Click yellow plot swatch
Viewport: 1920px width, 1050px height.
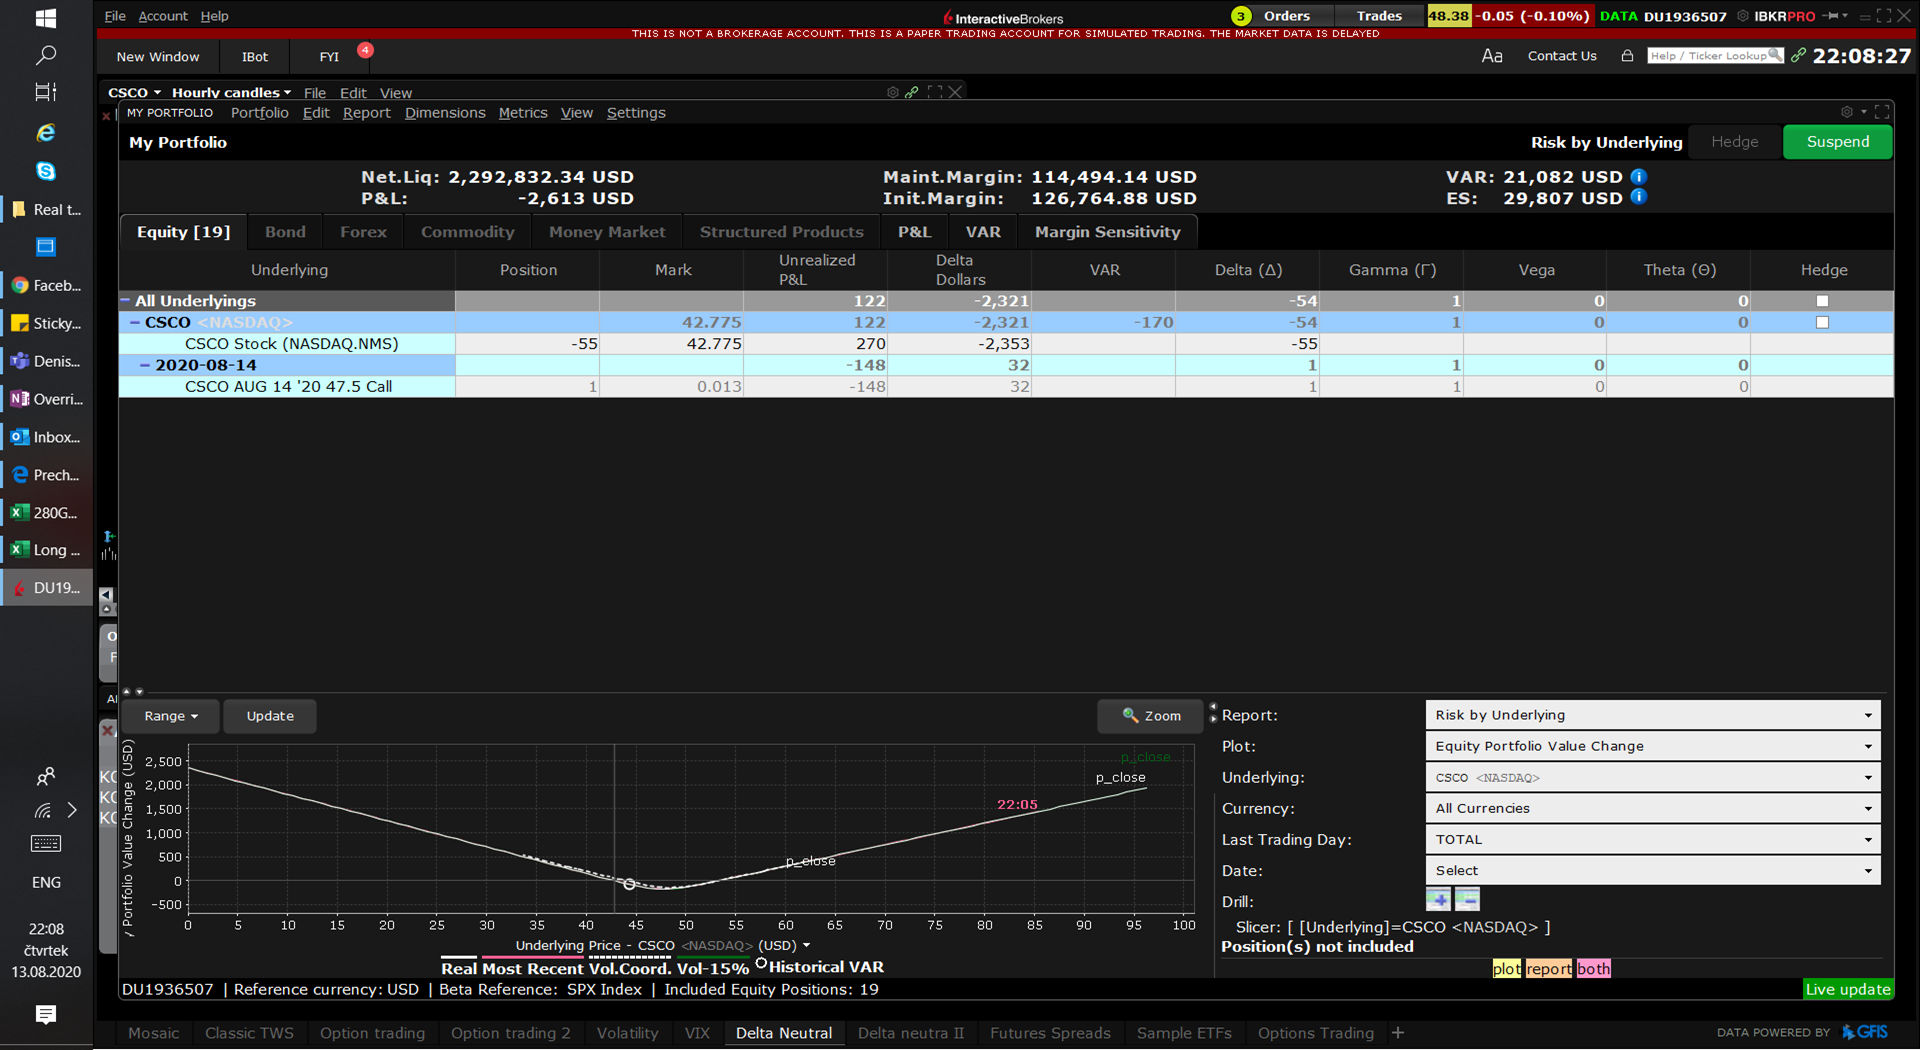point(1506,968)
